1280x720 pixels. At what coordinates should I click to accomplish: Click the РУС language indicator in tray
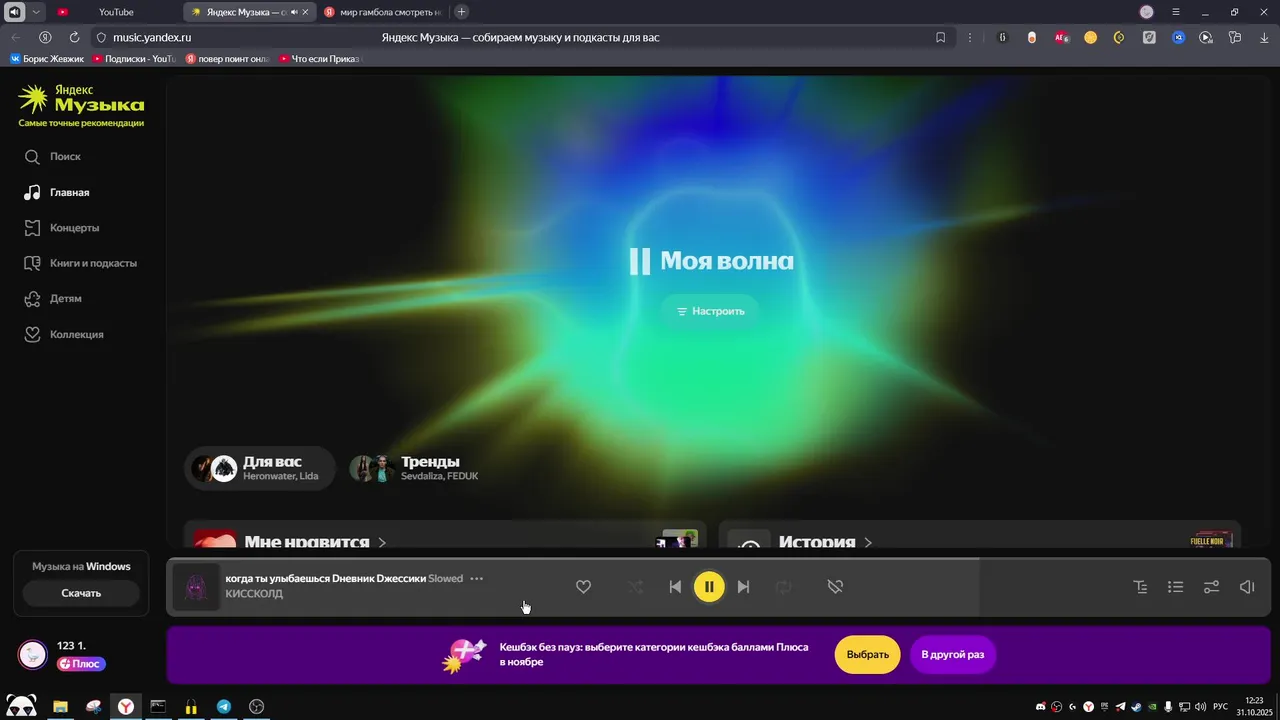pos(1220,707)
